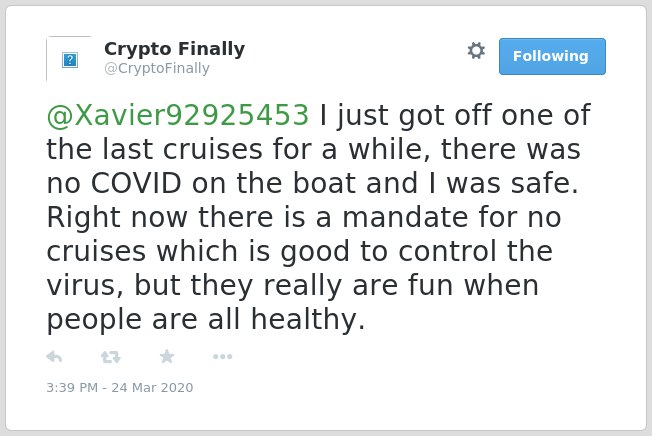Open the 3:39 PM - 24 Mar 2020 timestamp
Viewport: 652px width, 436px height.
pyautogui.click(x=120, y=387)
